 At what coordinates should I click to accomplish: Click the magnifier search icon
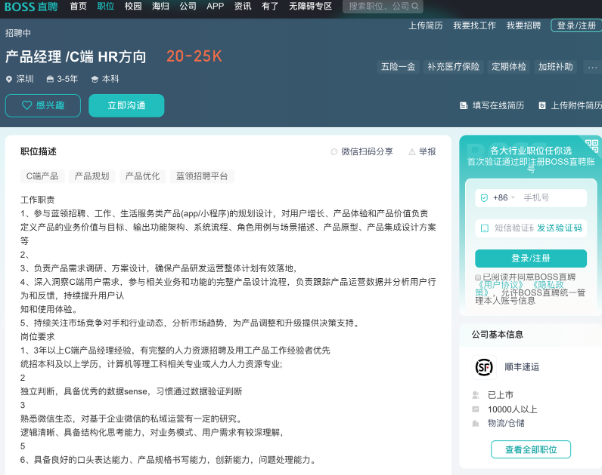click(x=415, y=6)
